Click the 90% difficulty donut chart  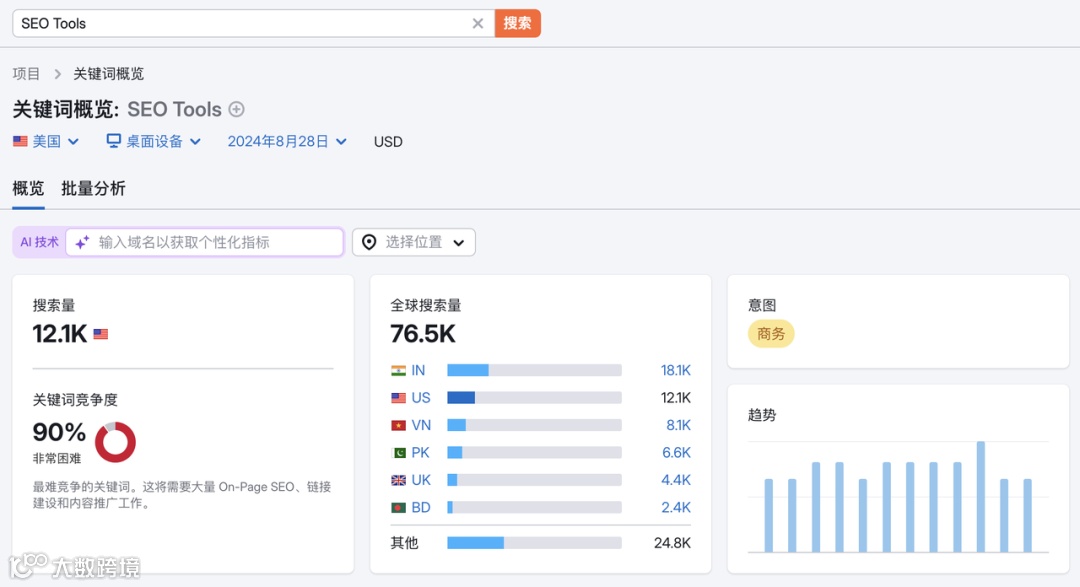tap(115, 442)
